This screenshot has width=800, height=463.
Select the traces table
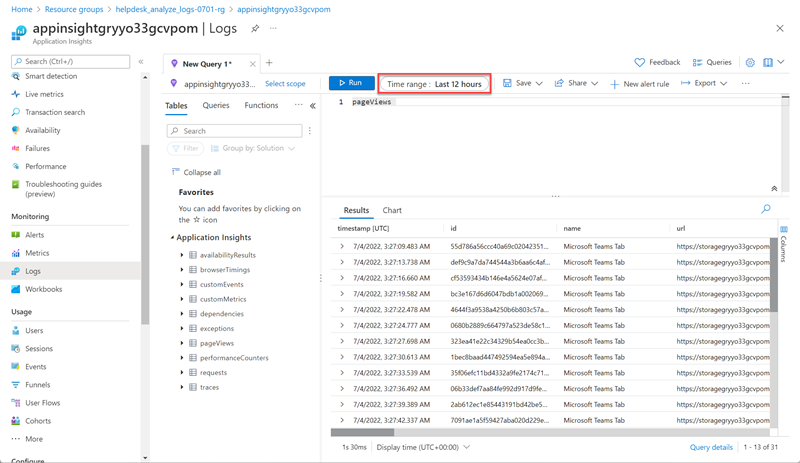click(x=209, y=387)
